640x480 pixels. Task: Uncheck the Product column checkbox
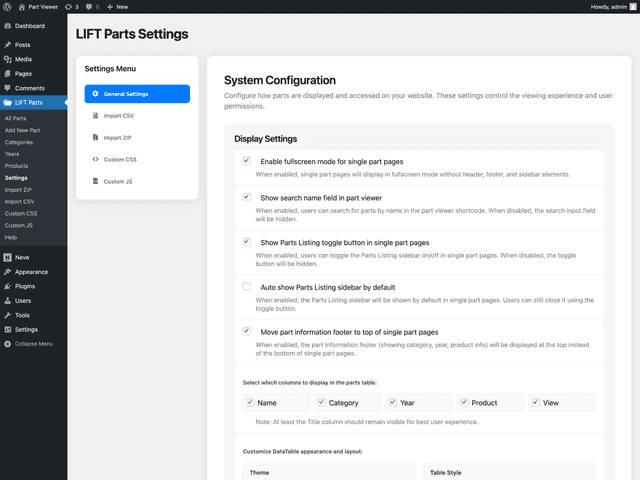[464, 402]
